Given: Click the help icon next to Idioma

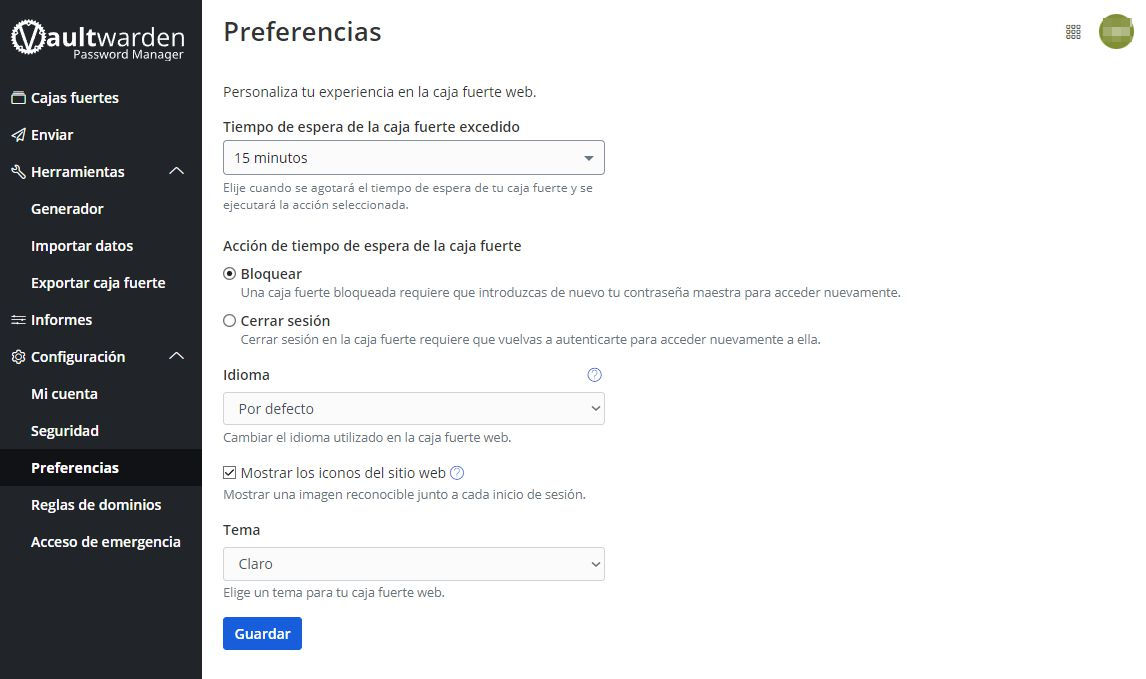Looking at the screenshot, I should (x=594, y=375).
